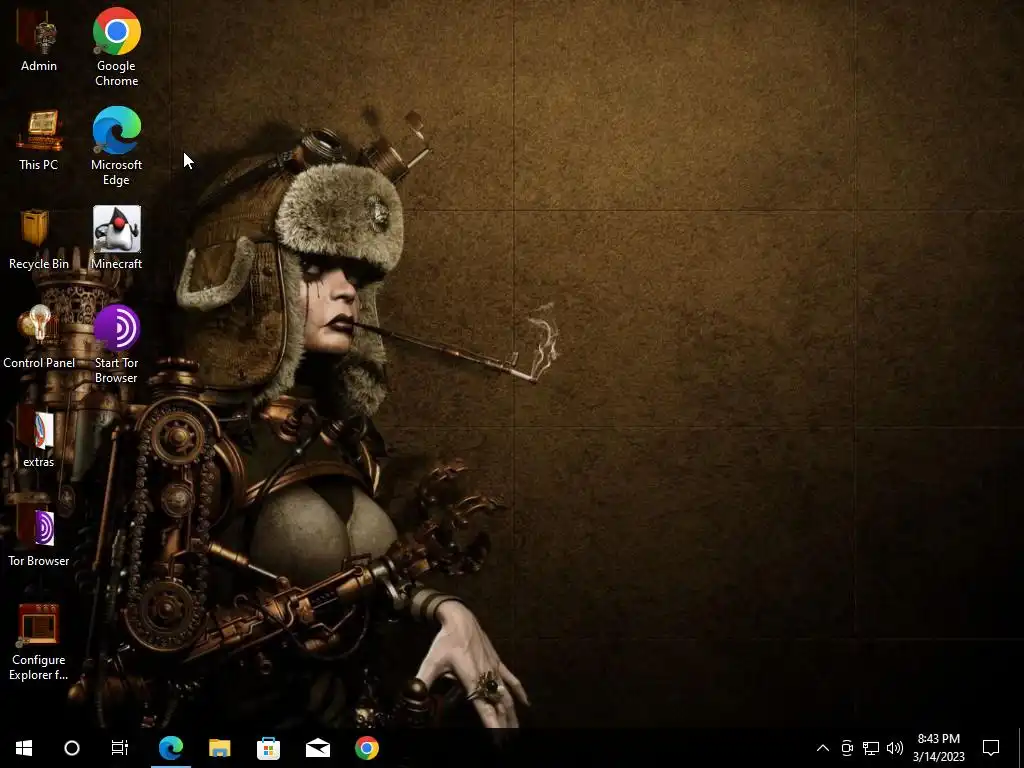Open File Explorer from the taskbar
Viewport: 1024px width, 768px height.
(x=219, y=748)
